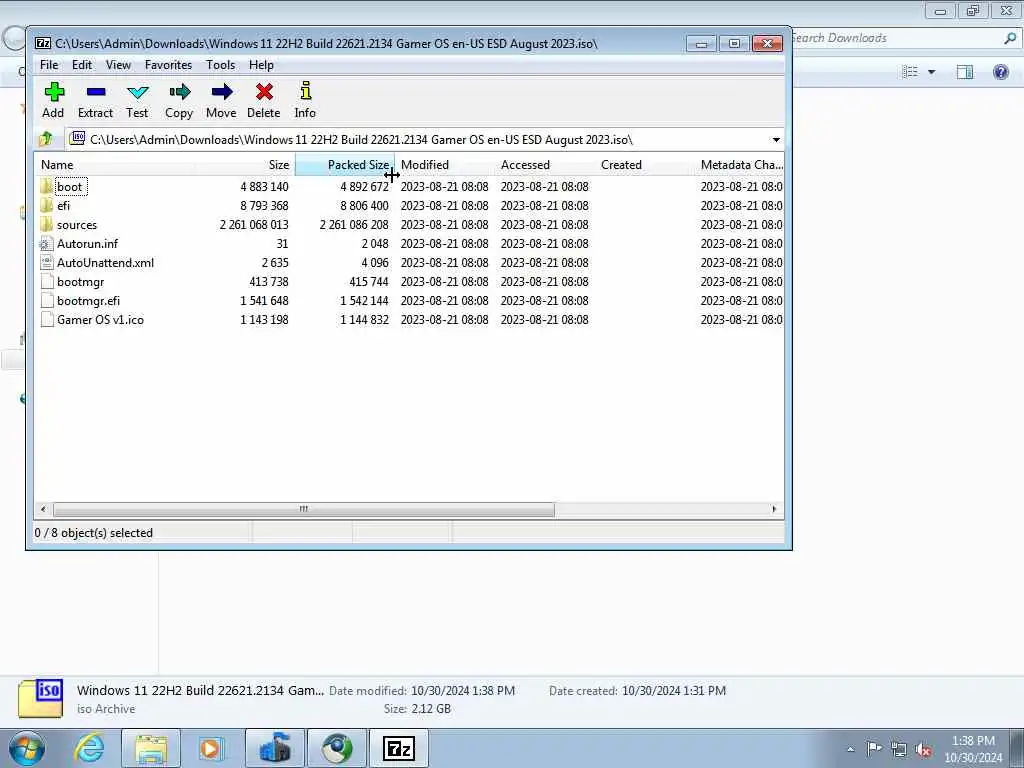Click the taskbar clock 1:38 PM
Viewport: 1024px width, 768px height.
click(x=973, y=741)
